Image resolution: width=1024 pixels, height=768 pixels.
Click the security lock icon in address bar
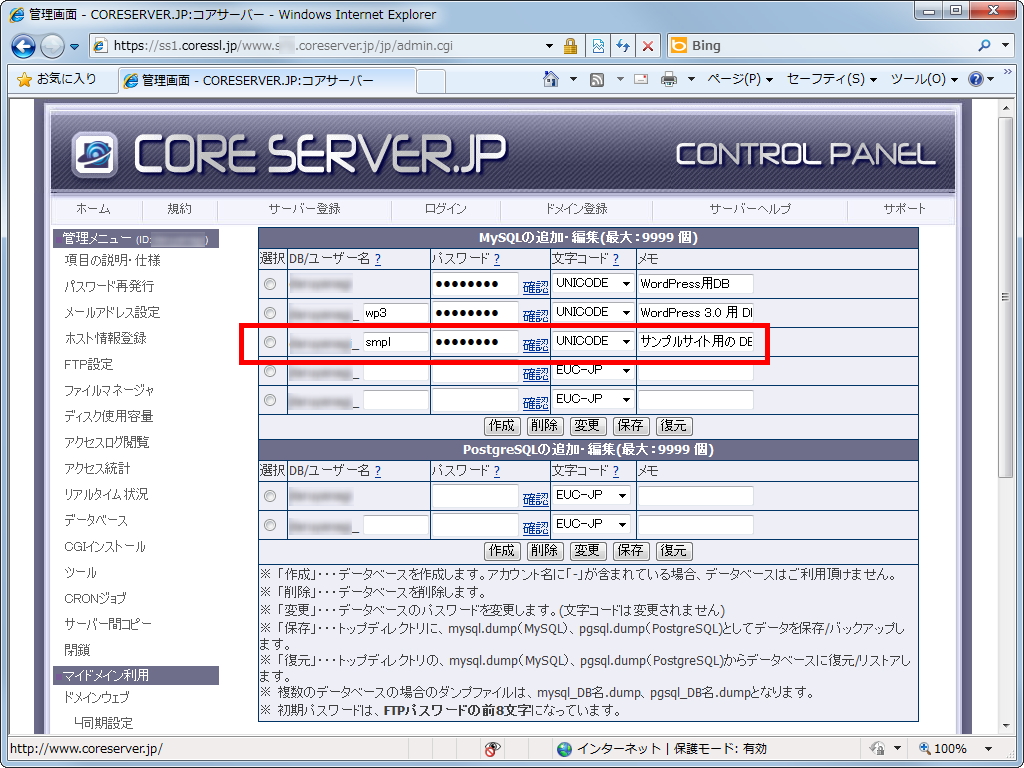click(570, 46)
